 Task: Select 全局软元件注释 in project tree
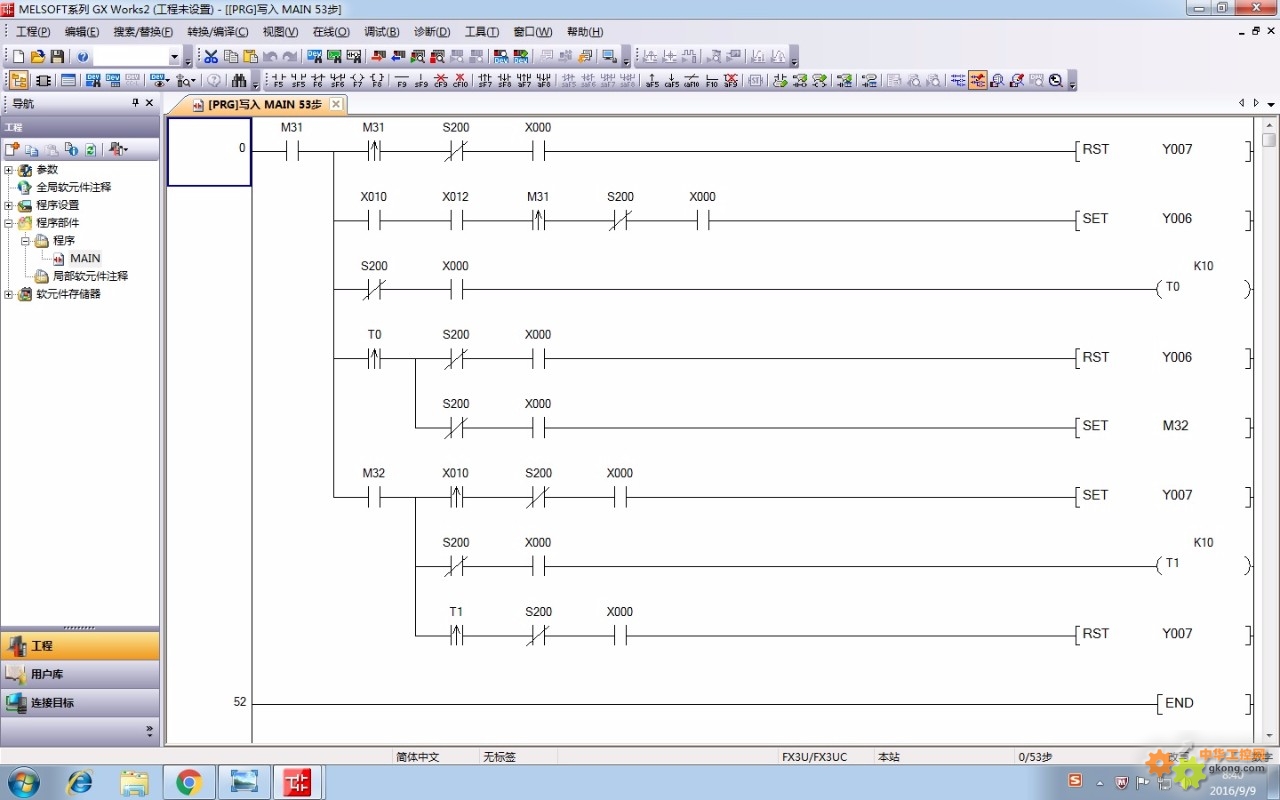click(74, 187)
